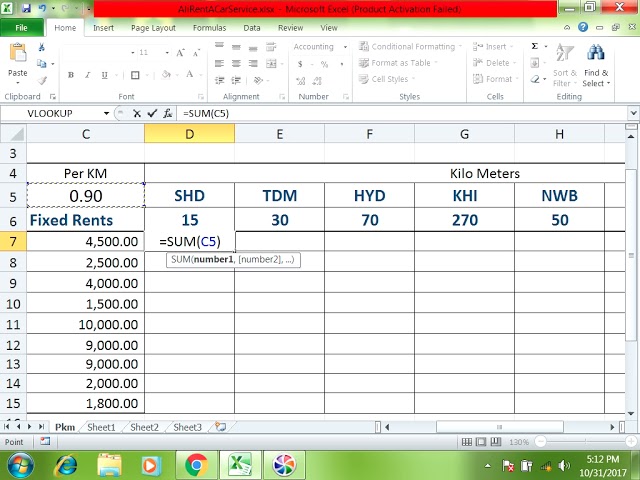
Task: Click the Insert cells button
Action: [493, 47]
